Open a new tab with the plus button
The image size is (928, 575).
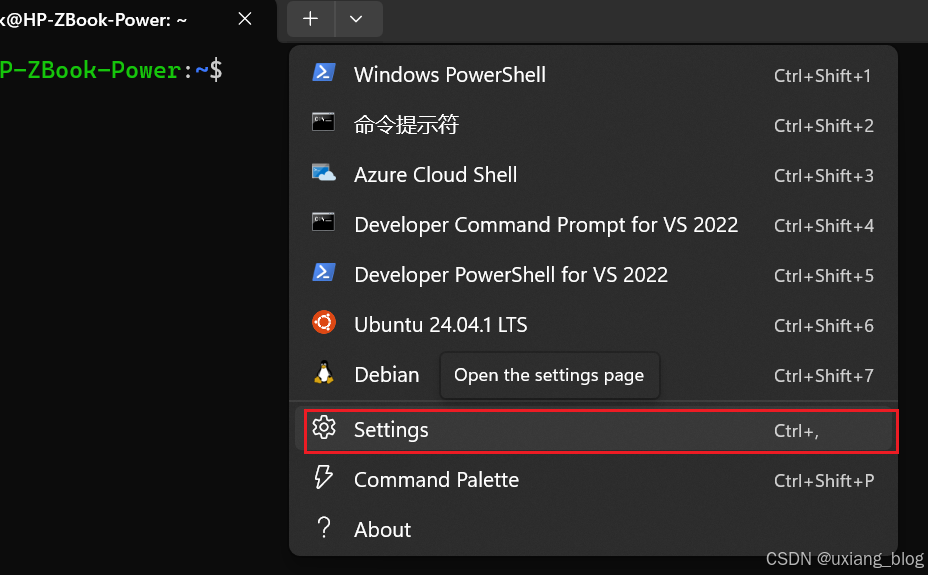tap(311, 19)
